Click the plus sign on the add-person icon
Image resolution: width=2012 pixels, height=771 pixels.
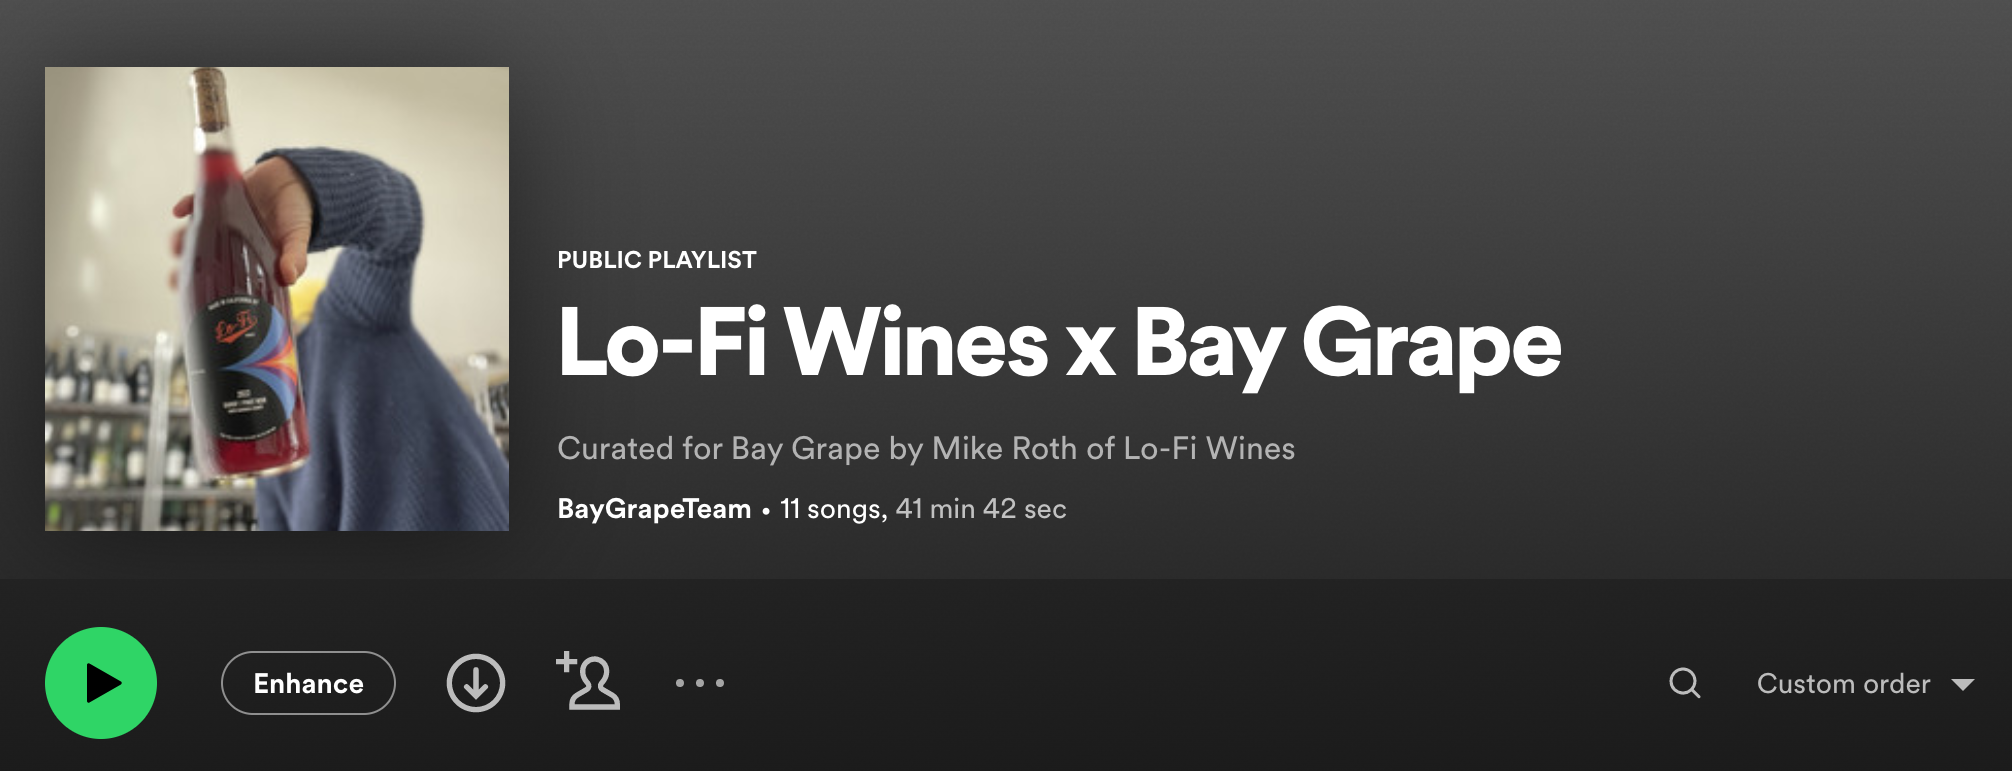click(x=566, y=661)
